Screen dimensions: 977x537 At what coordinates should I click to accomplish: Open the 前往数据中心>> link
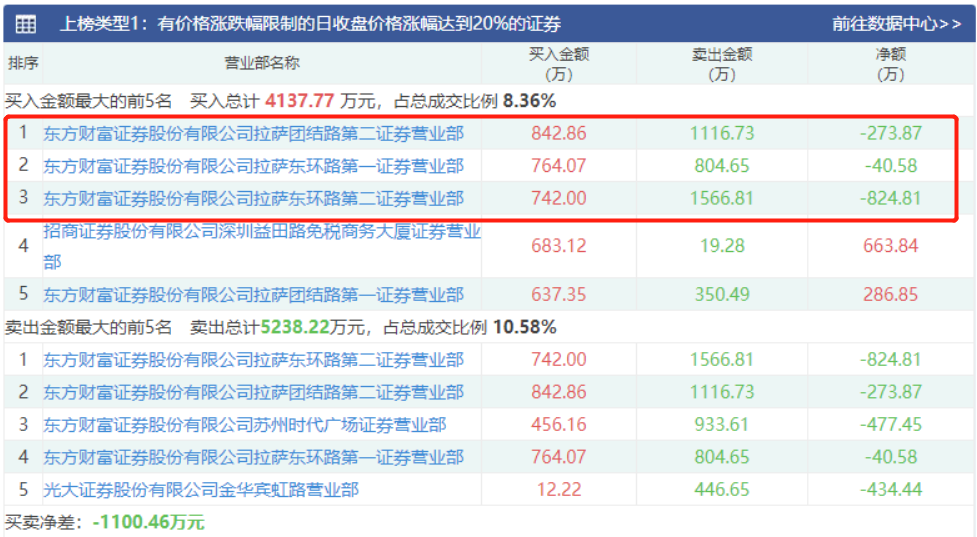pos(897,24)
